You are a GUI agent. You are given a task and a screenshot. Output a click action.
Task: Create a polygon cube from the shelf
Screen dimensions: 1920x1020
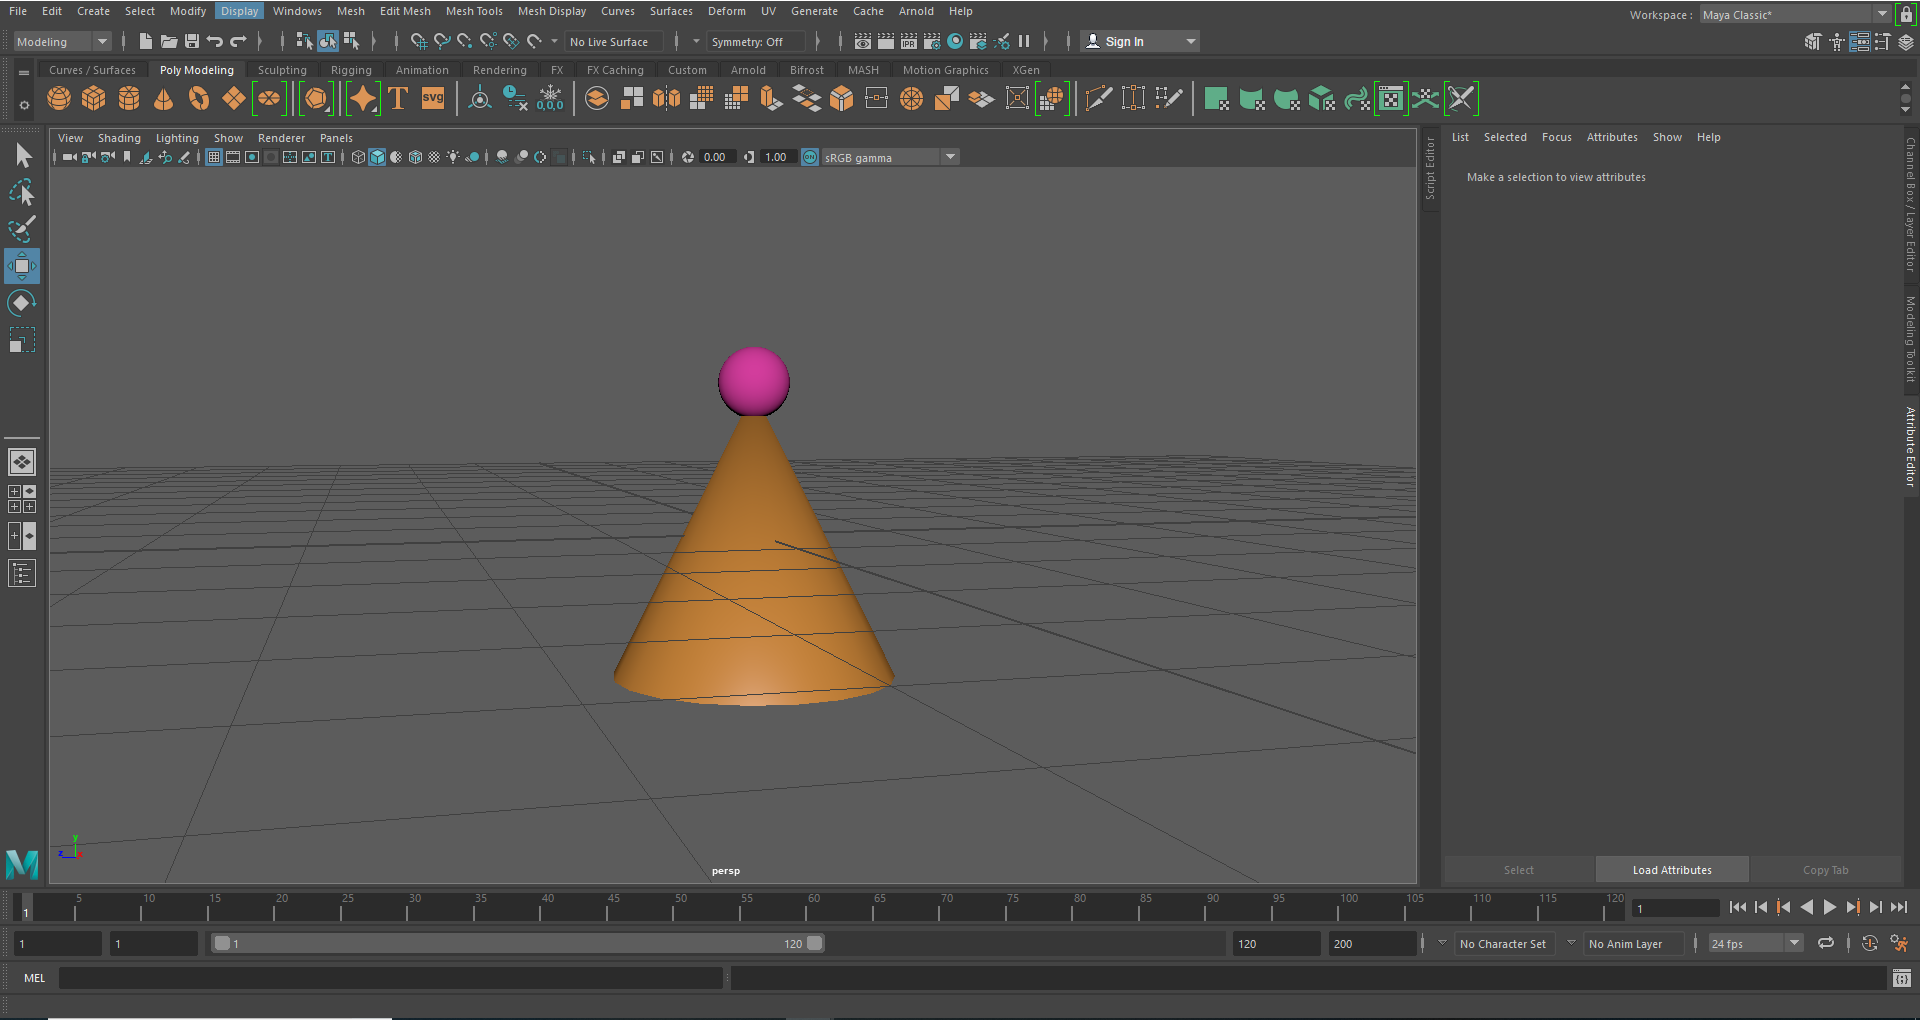tap(94, 98)
